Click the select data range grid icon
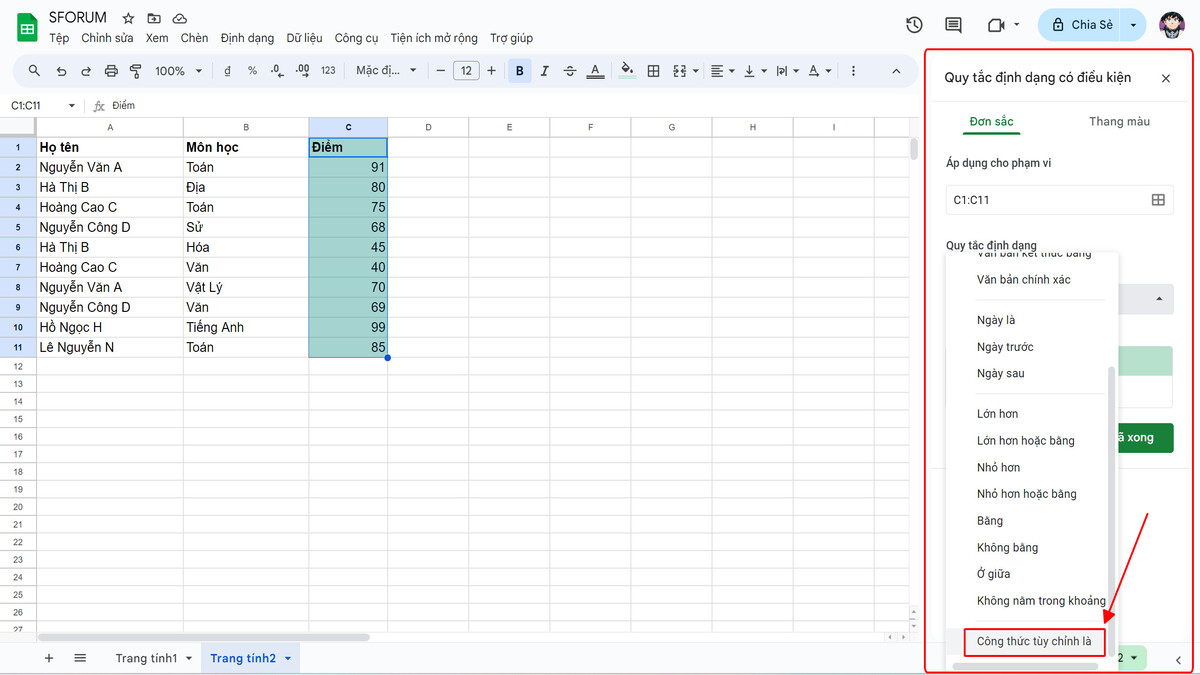Image resolution: width=1200 pixels, height=675 pixels. [1158, 200]
